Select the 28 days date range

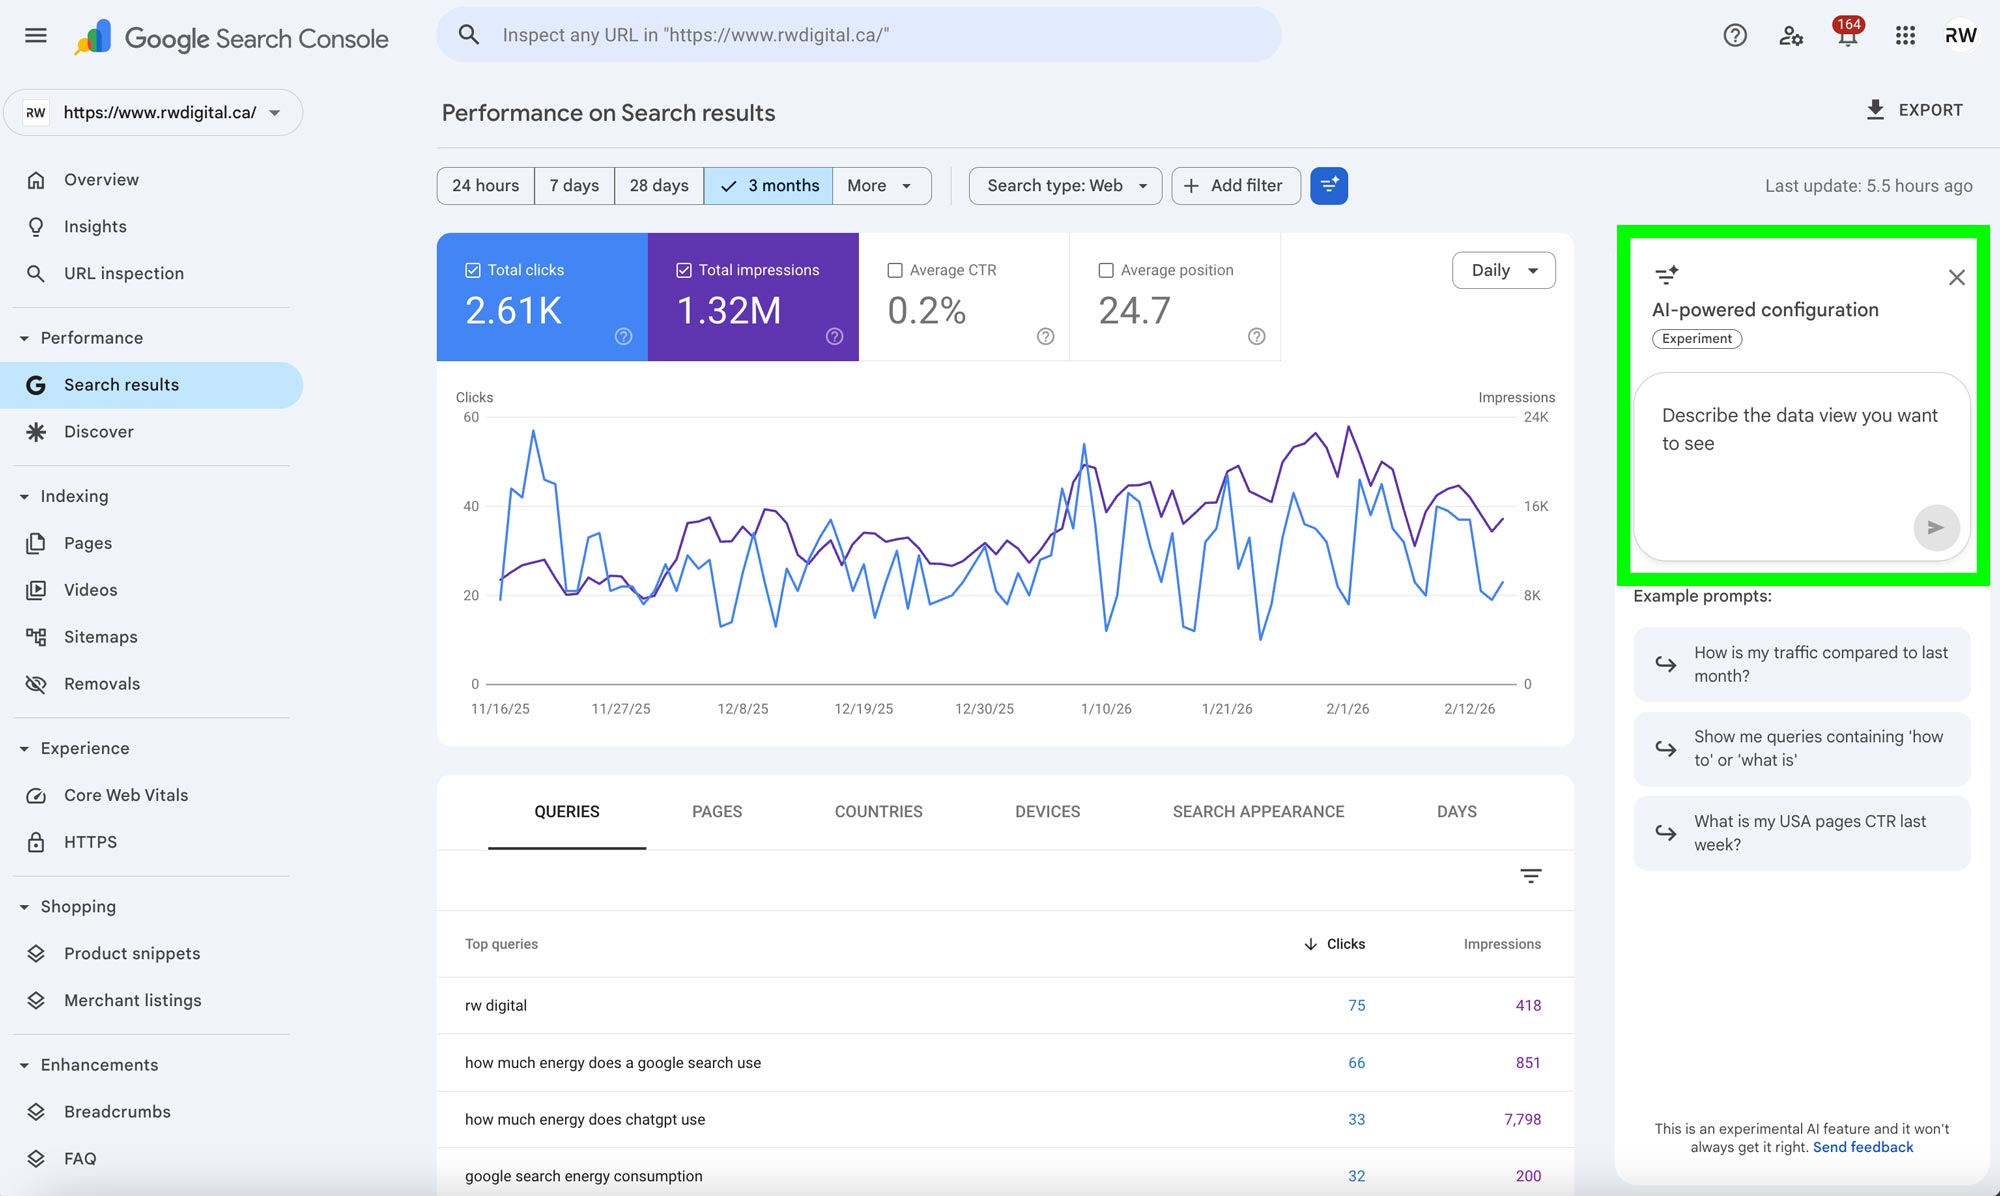658,186
